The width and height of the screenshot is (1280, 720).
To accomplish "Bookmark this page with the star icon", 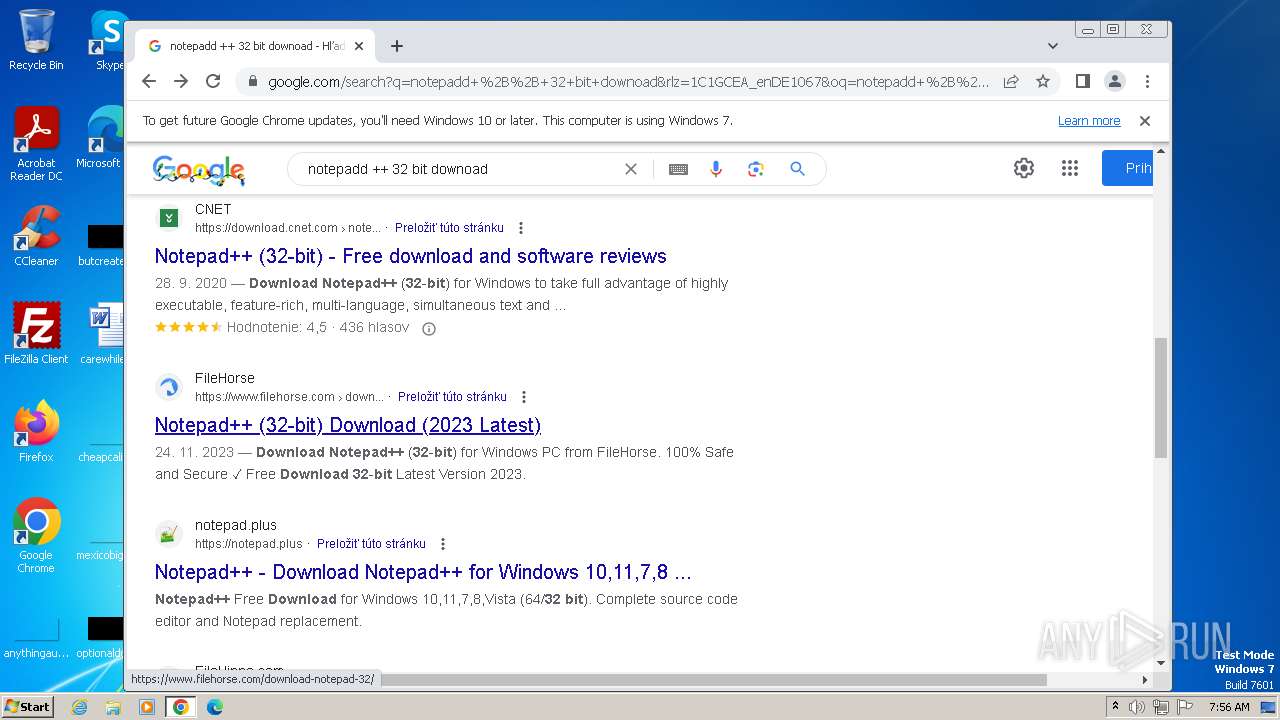I will point(1043,81).
